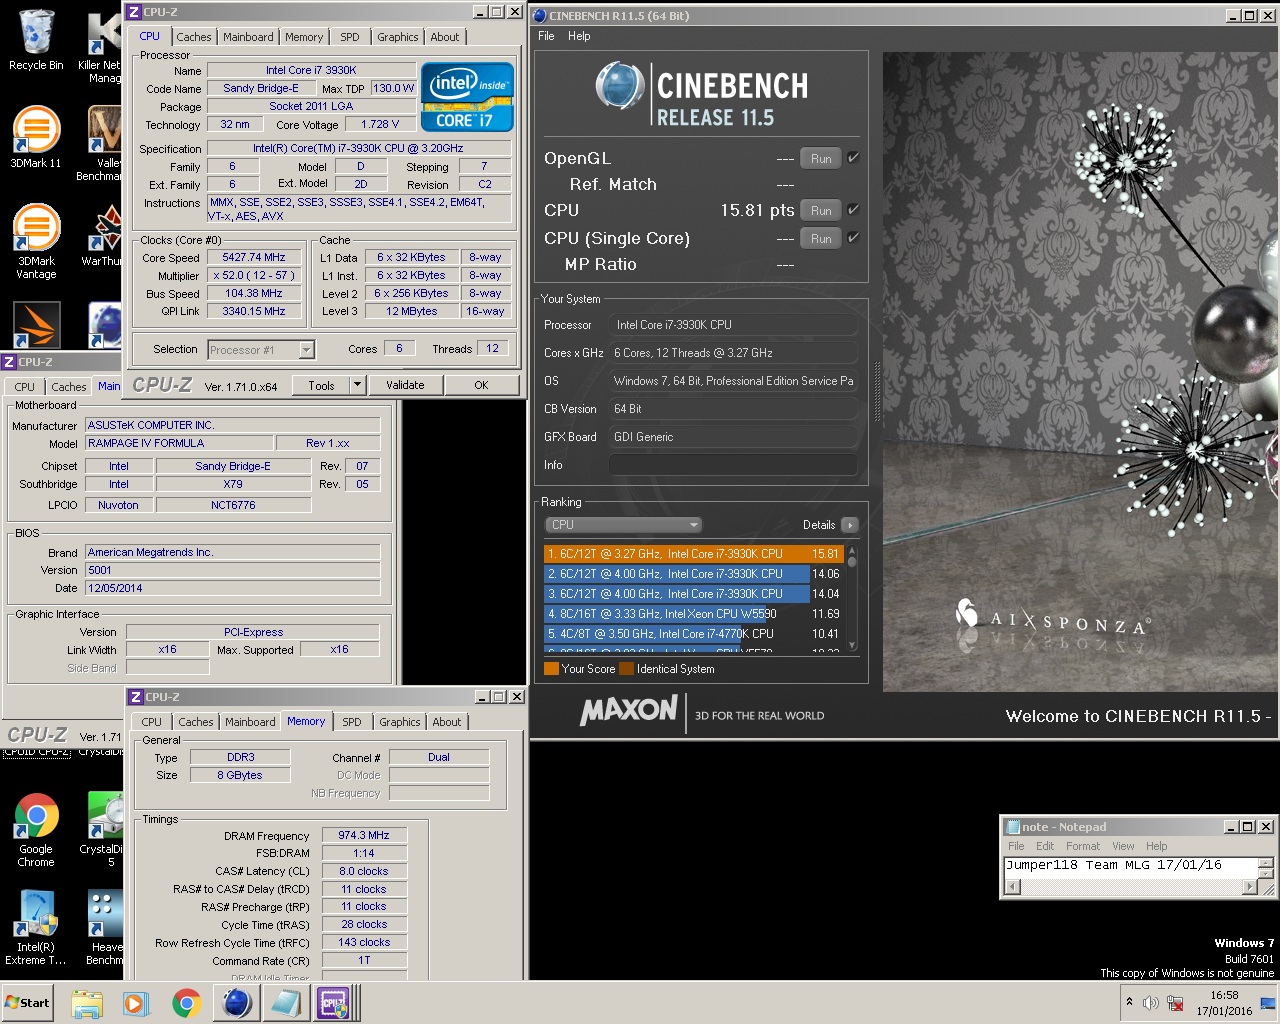Open Notepad Format menu
1280x1024 pixels.
pos(1083,846)
